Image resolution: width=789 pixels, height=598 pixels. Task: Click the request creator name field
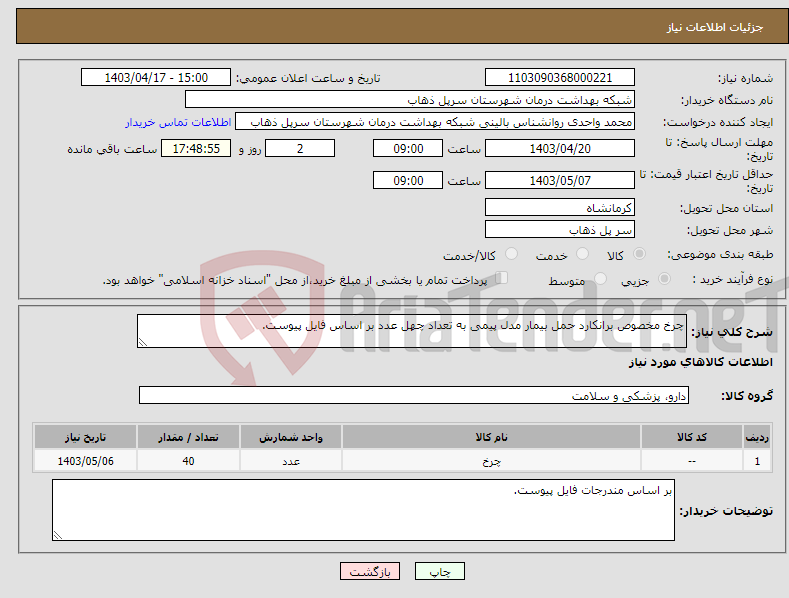(x=435, y=122)
